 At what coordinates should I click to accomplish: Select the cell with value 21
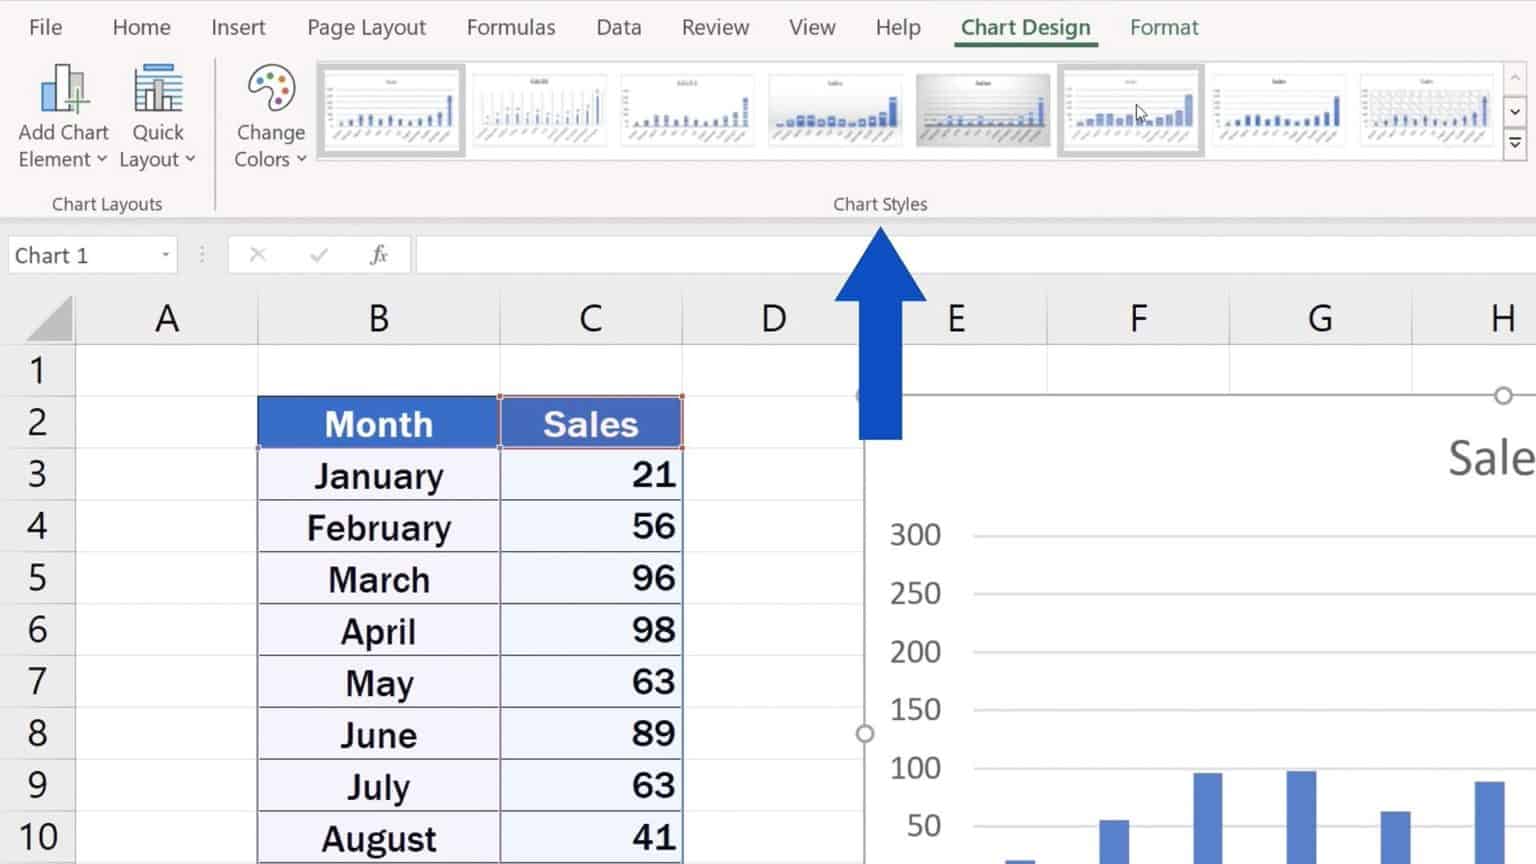[591, 475]
